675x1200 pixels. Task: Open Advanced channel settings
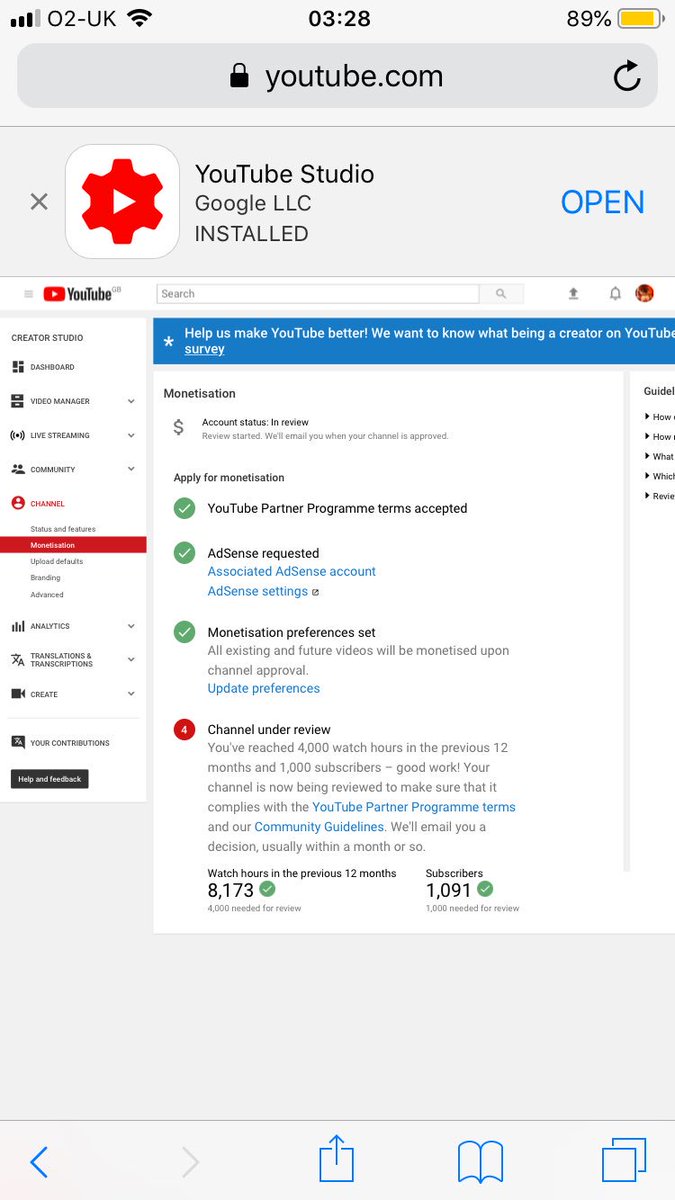pos(47,595)
